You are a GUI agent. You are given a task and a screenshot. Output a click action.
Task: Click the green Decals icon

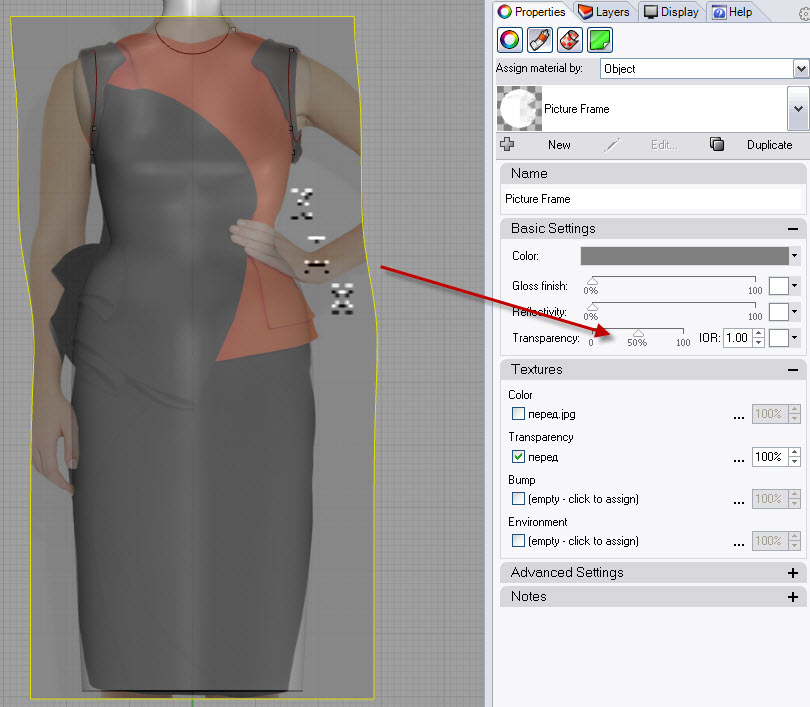[600, 40]
